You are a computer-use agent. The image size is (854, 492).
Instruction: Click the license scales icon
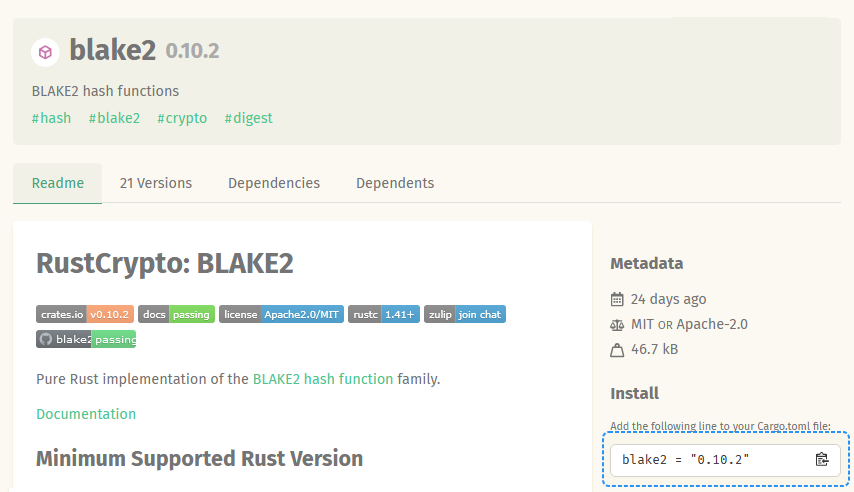click(x=617, y=324)
